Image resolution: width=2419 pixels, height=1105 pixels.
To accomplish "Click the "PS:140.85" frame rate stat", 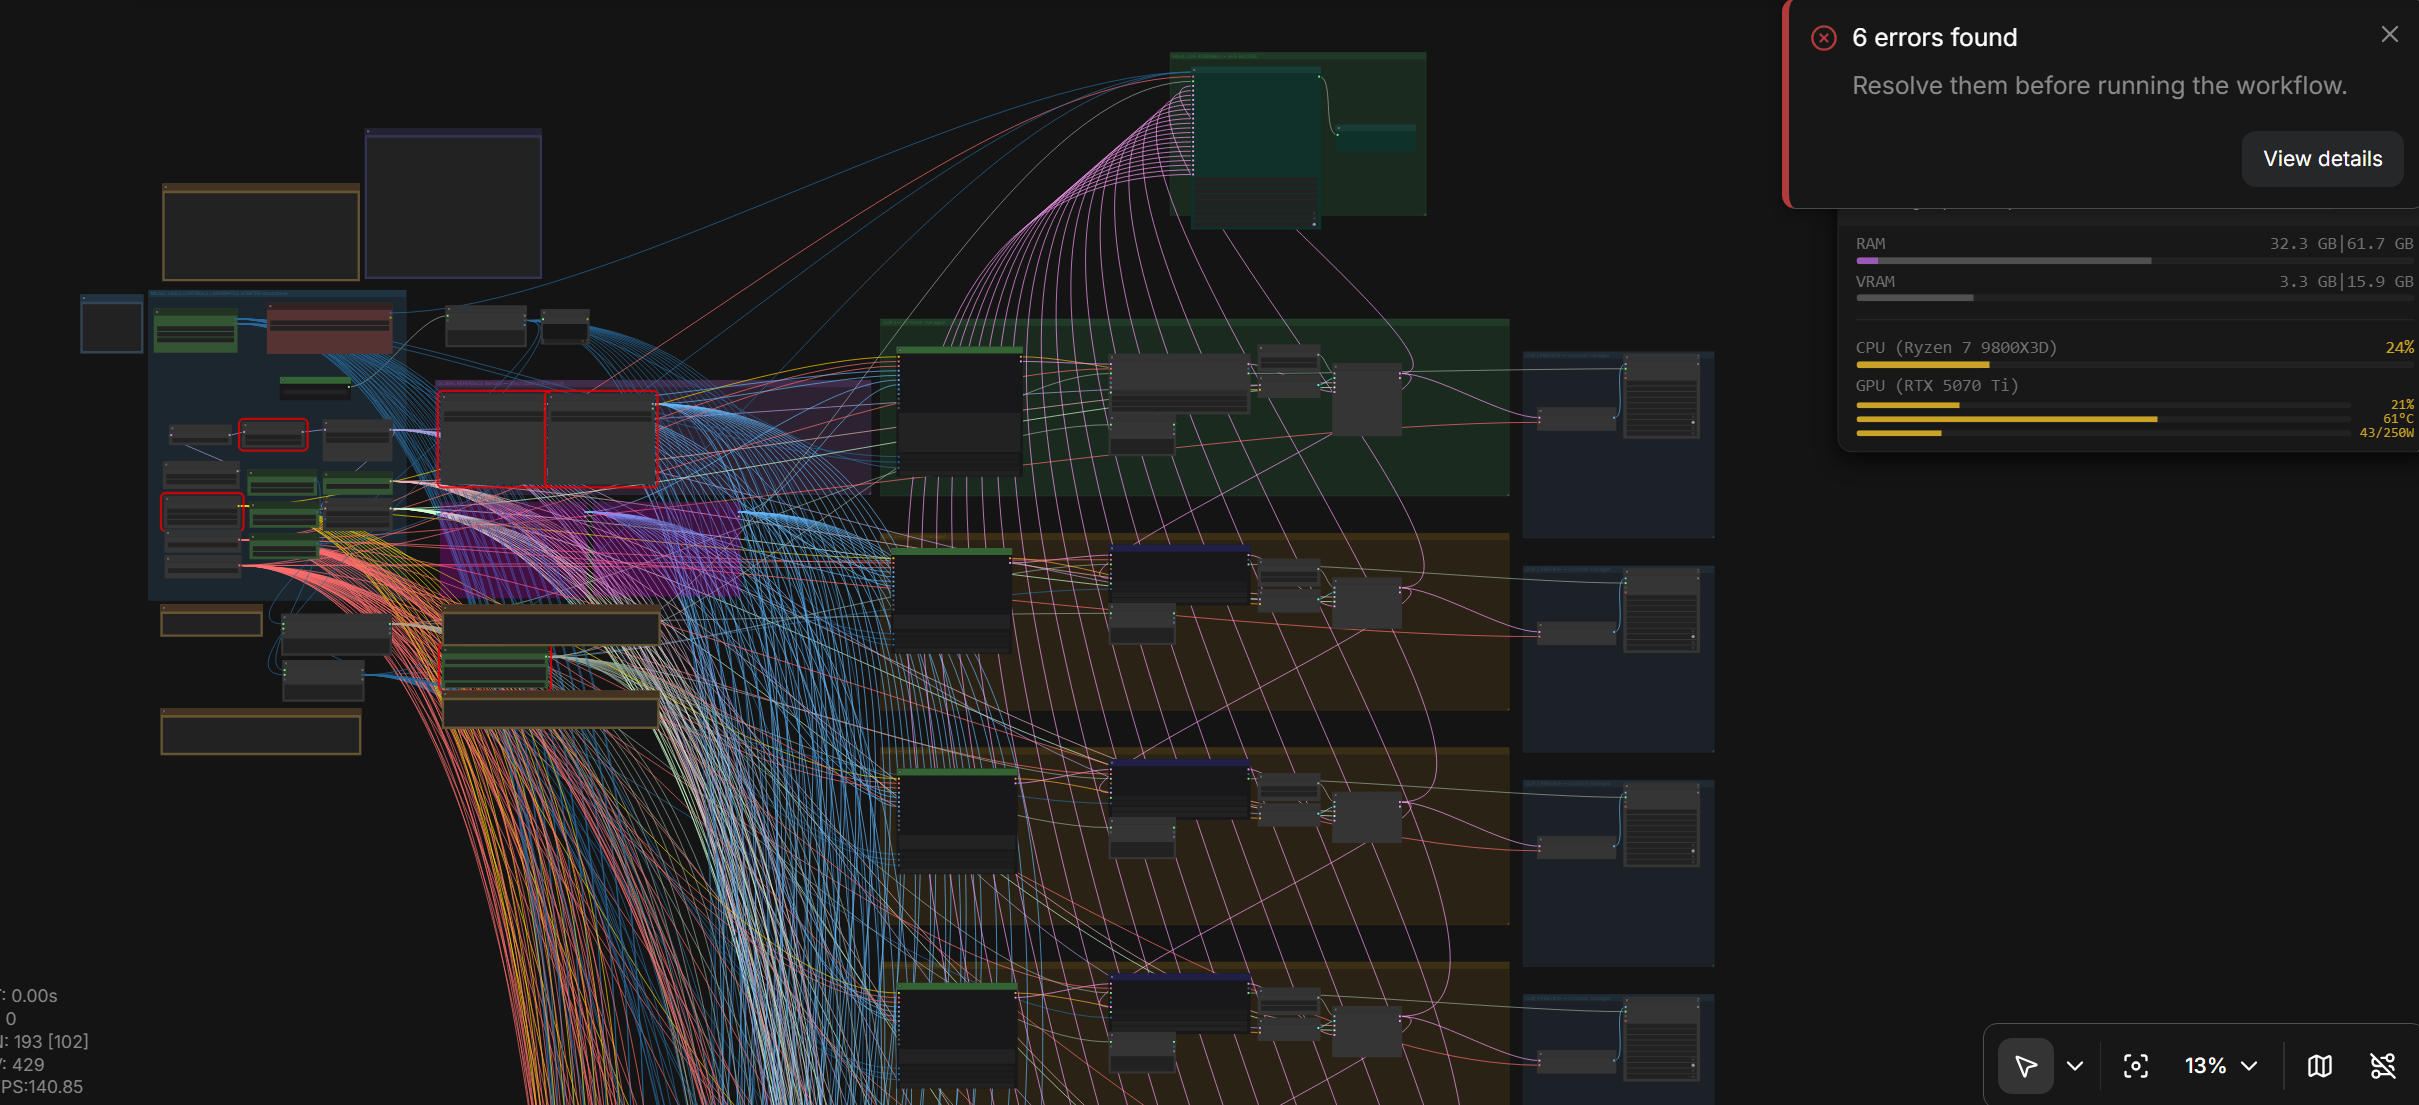I will [42, 1087].
